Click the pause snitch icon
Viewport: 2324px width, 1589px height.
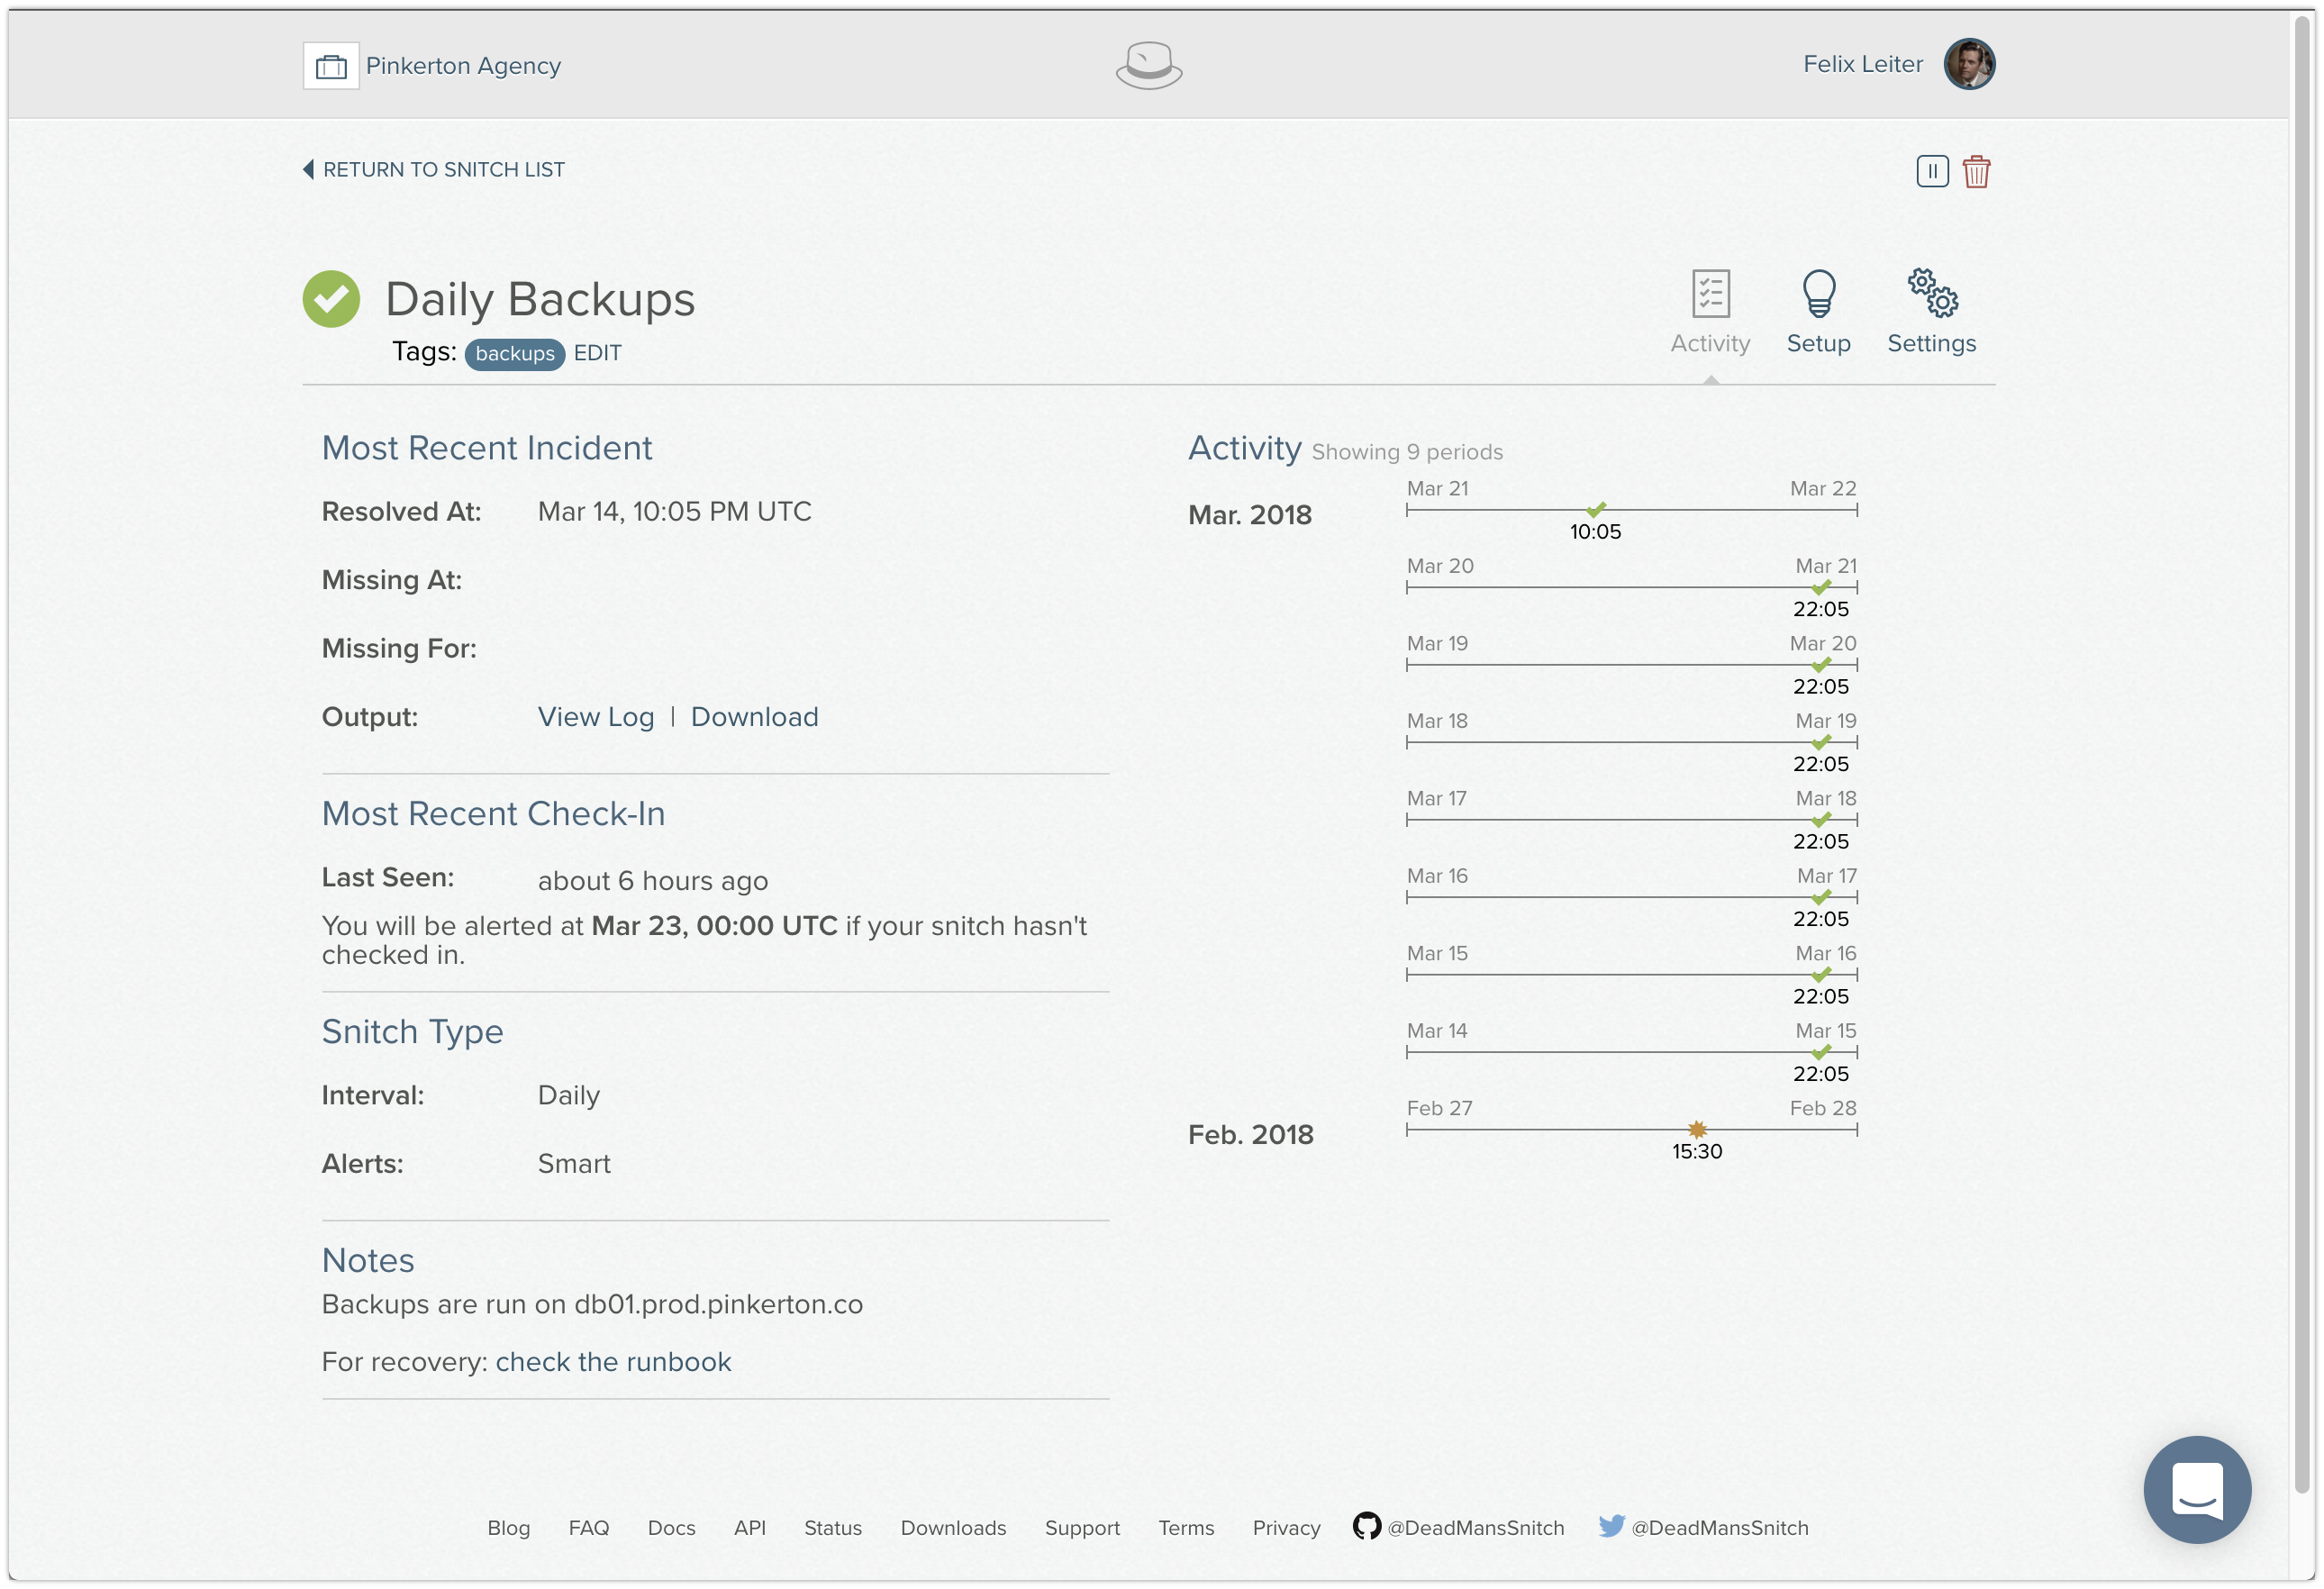pos(1932,171)
